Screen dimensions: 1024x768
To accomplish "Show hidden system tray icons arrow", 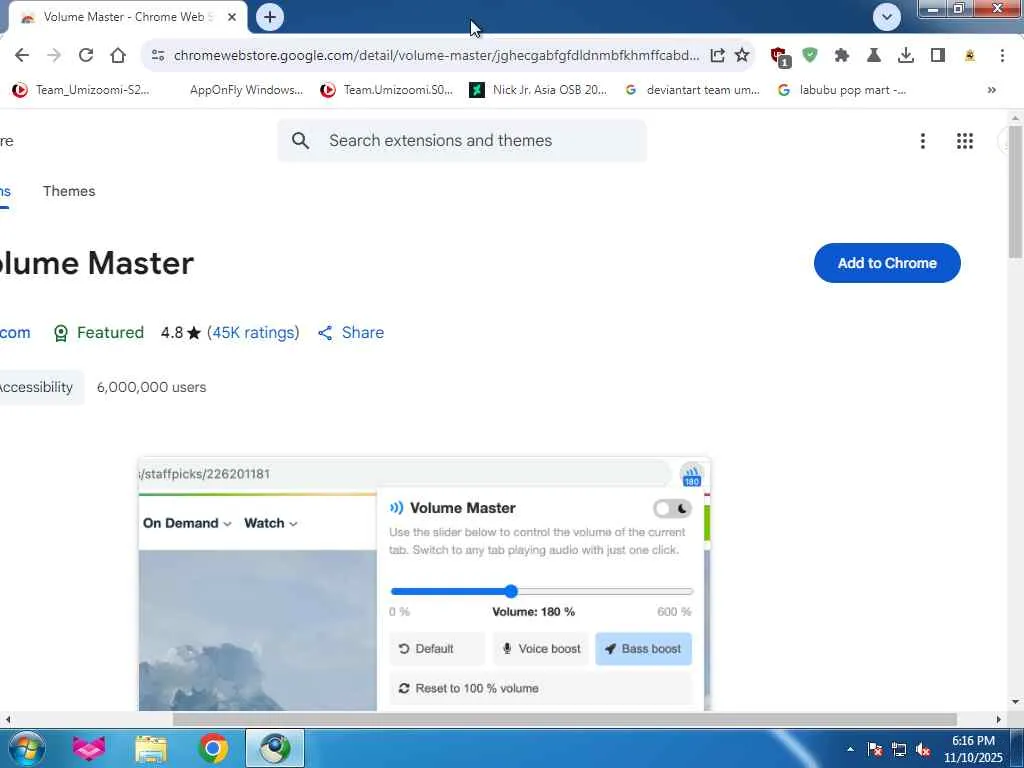I will (x=850, y=749).
